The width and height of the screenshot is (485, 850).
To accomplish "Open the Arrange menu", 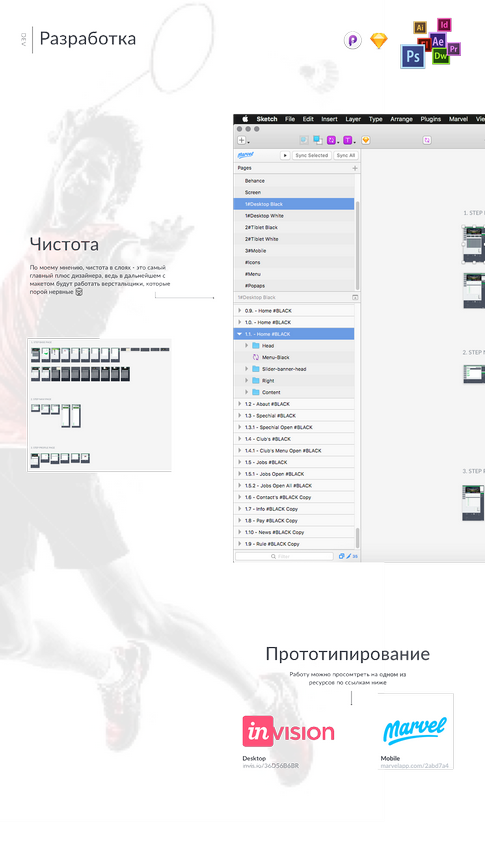I will point(401,119).
